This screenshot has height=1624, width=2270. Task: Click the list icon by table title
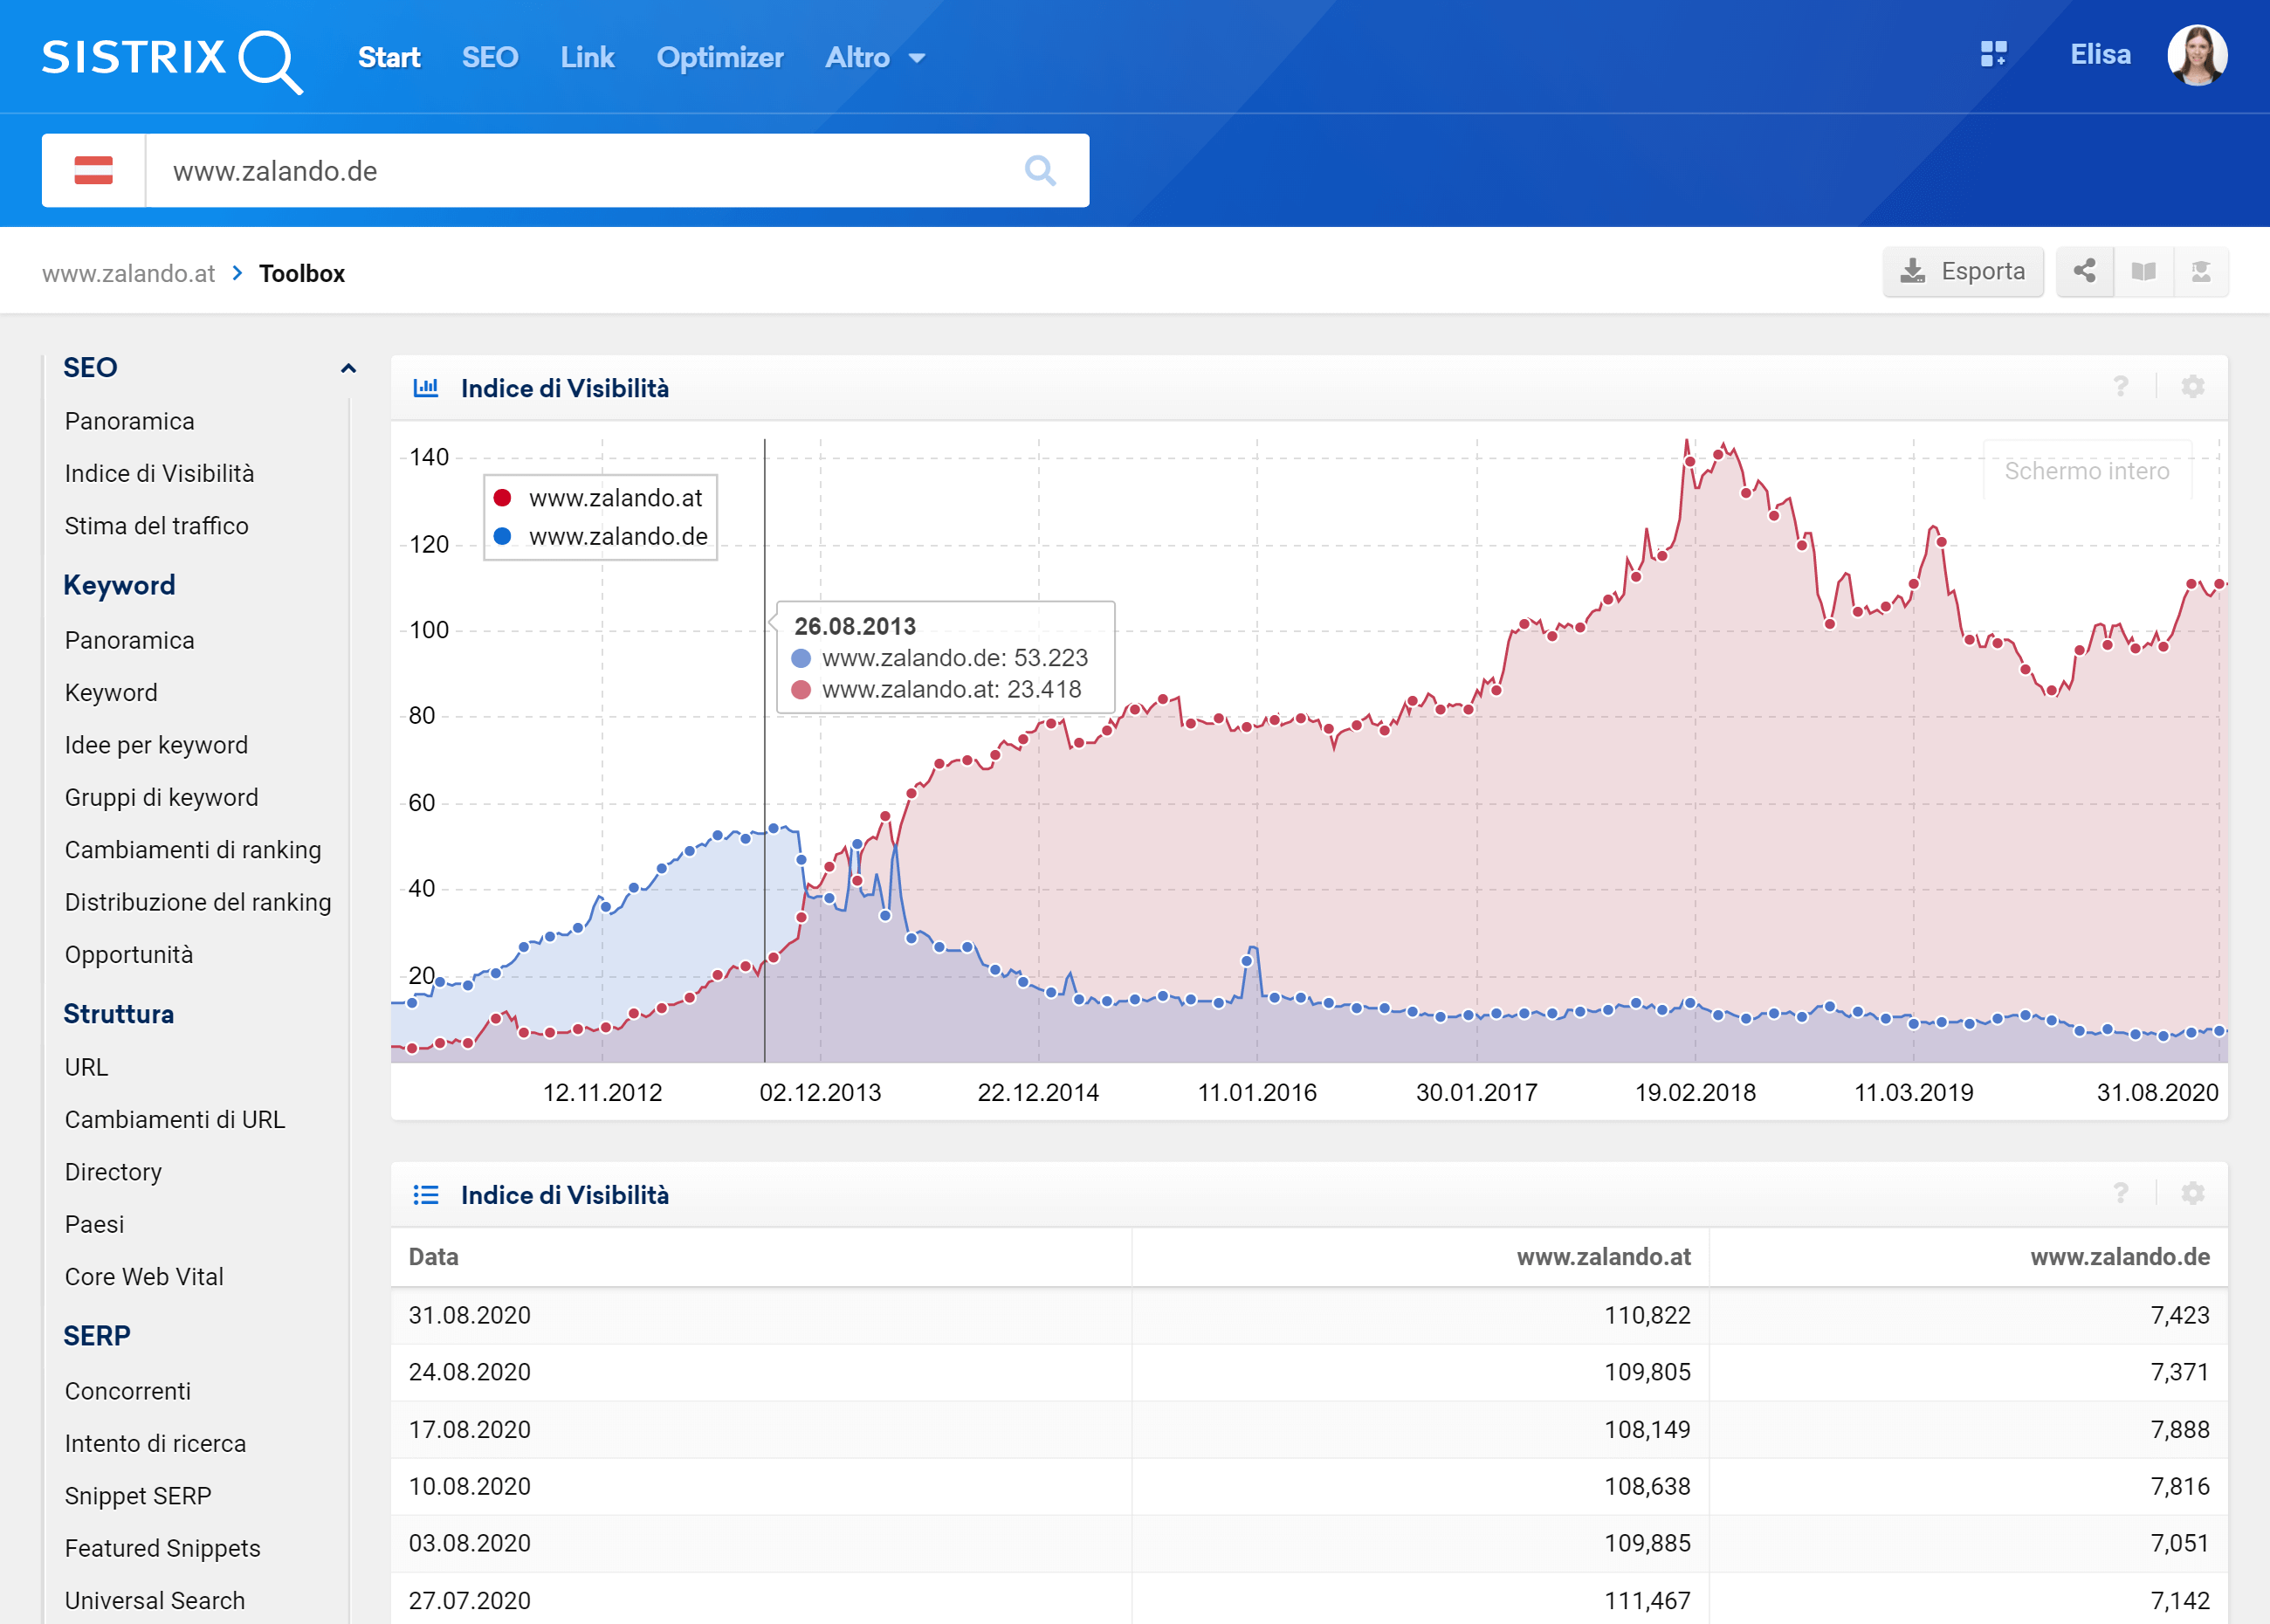click(x=426, y=1194)
